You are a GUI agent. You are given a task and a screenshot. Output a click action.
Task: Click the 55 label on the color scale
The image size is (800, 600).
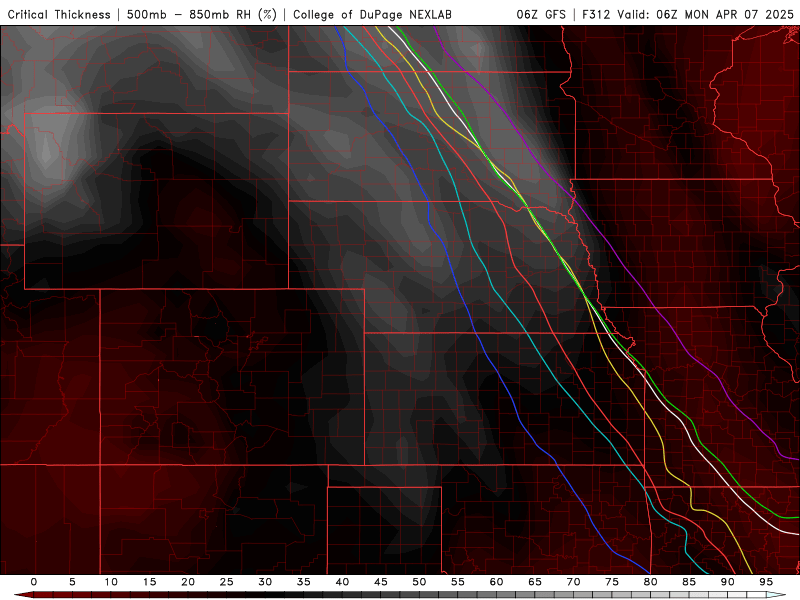458,582
